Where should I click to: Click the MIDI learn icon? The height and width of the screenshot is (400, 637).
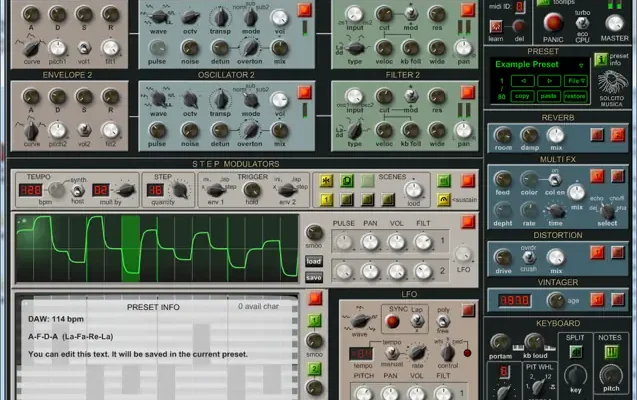[496, 25]
